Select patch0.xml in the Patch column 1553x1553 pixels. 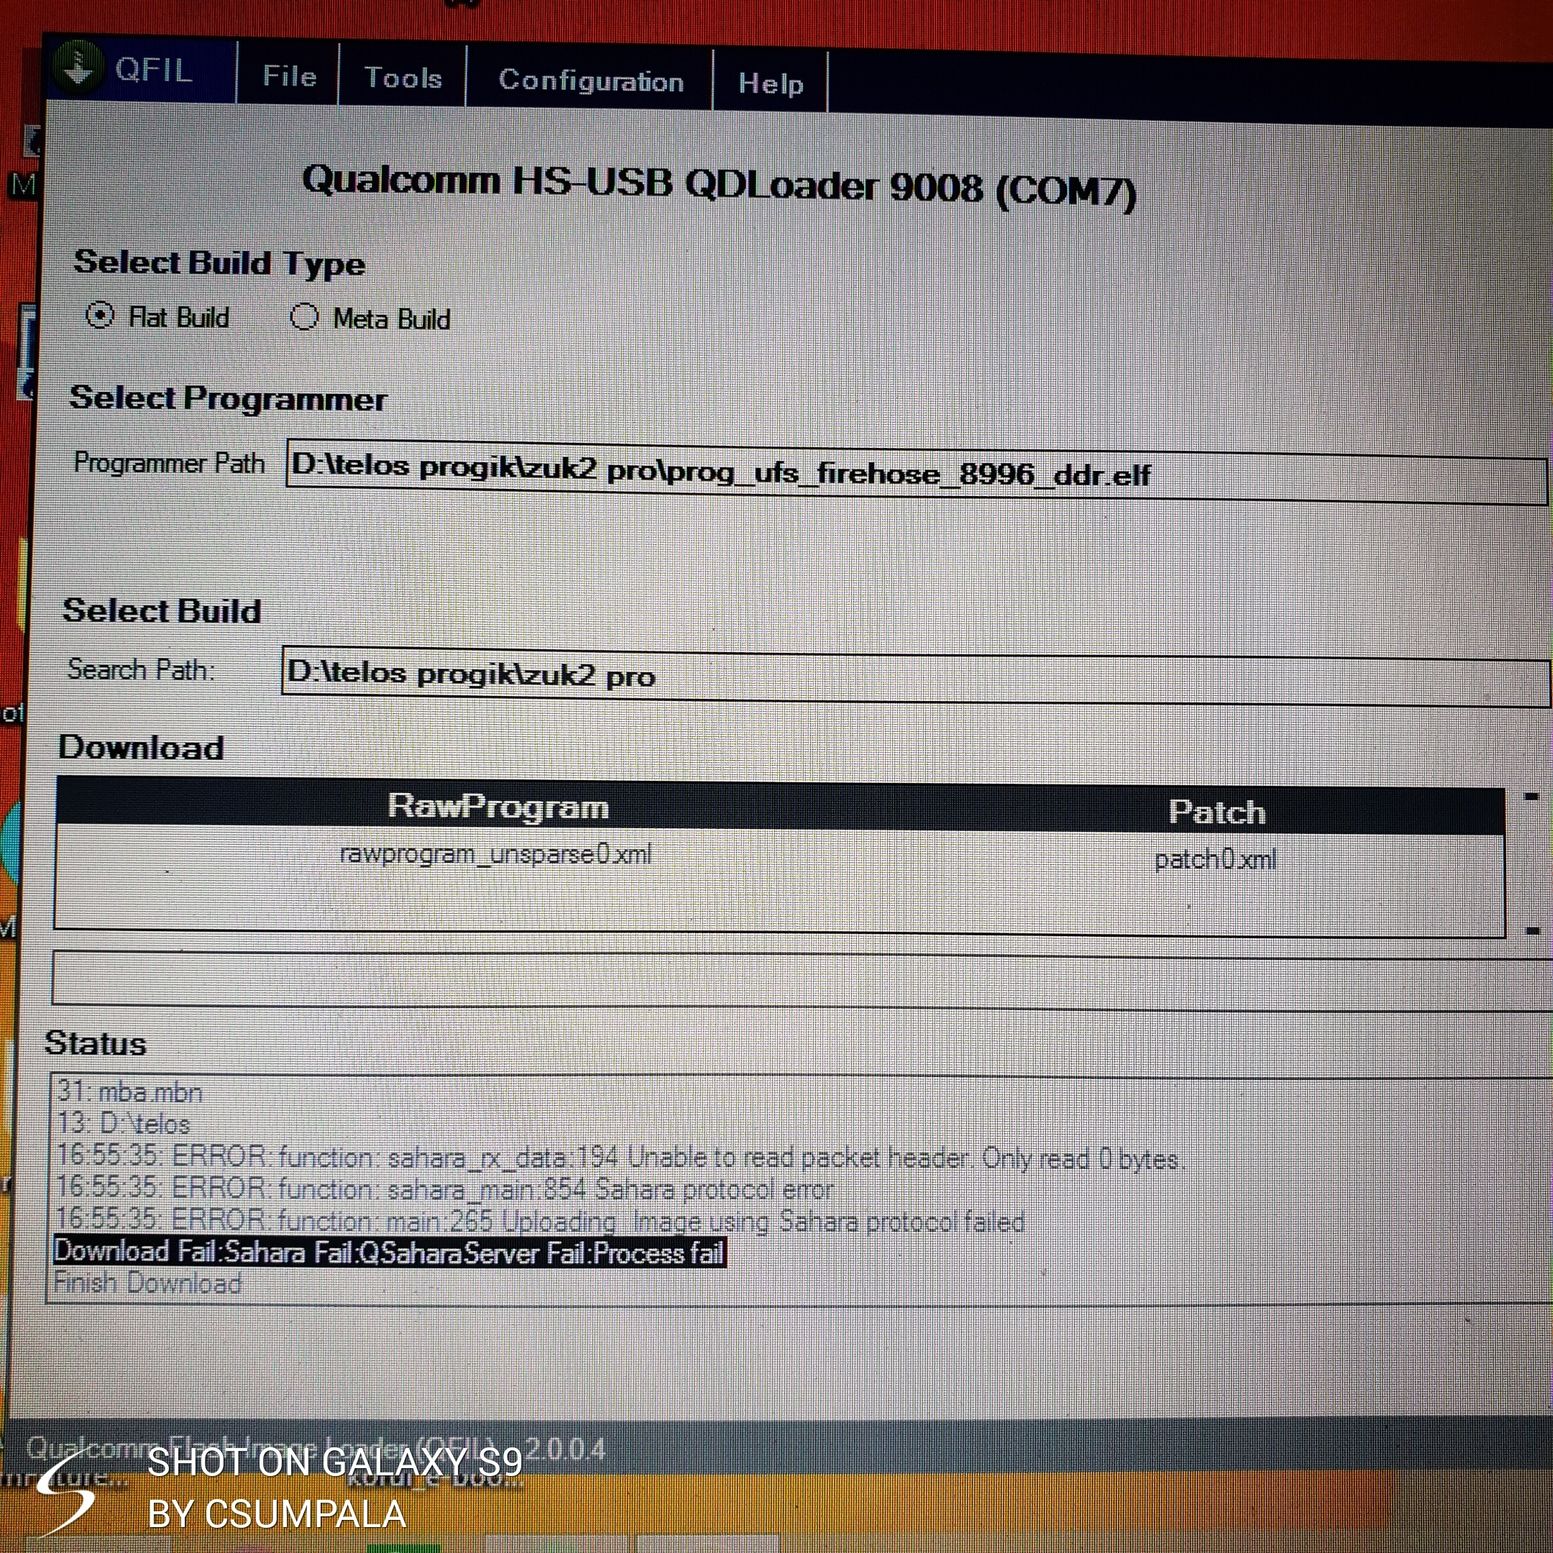(1215, 859)
